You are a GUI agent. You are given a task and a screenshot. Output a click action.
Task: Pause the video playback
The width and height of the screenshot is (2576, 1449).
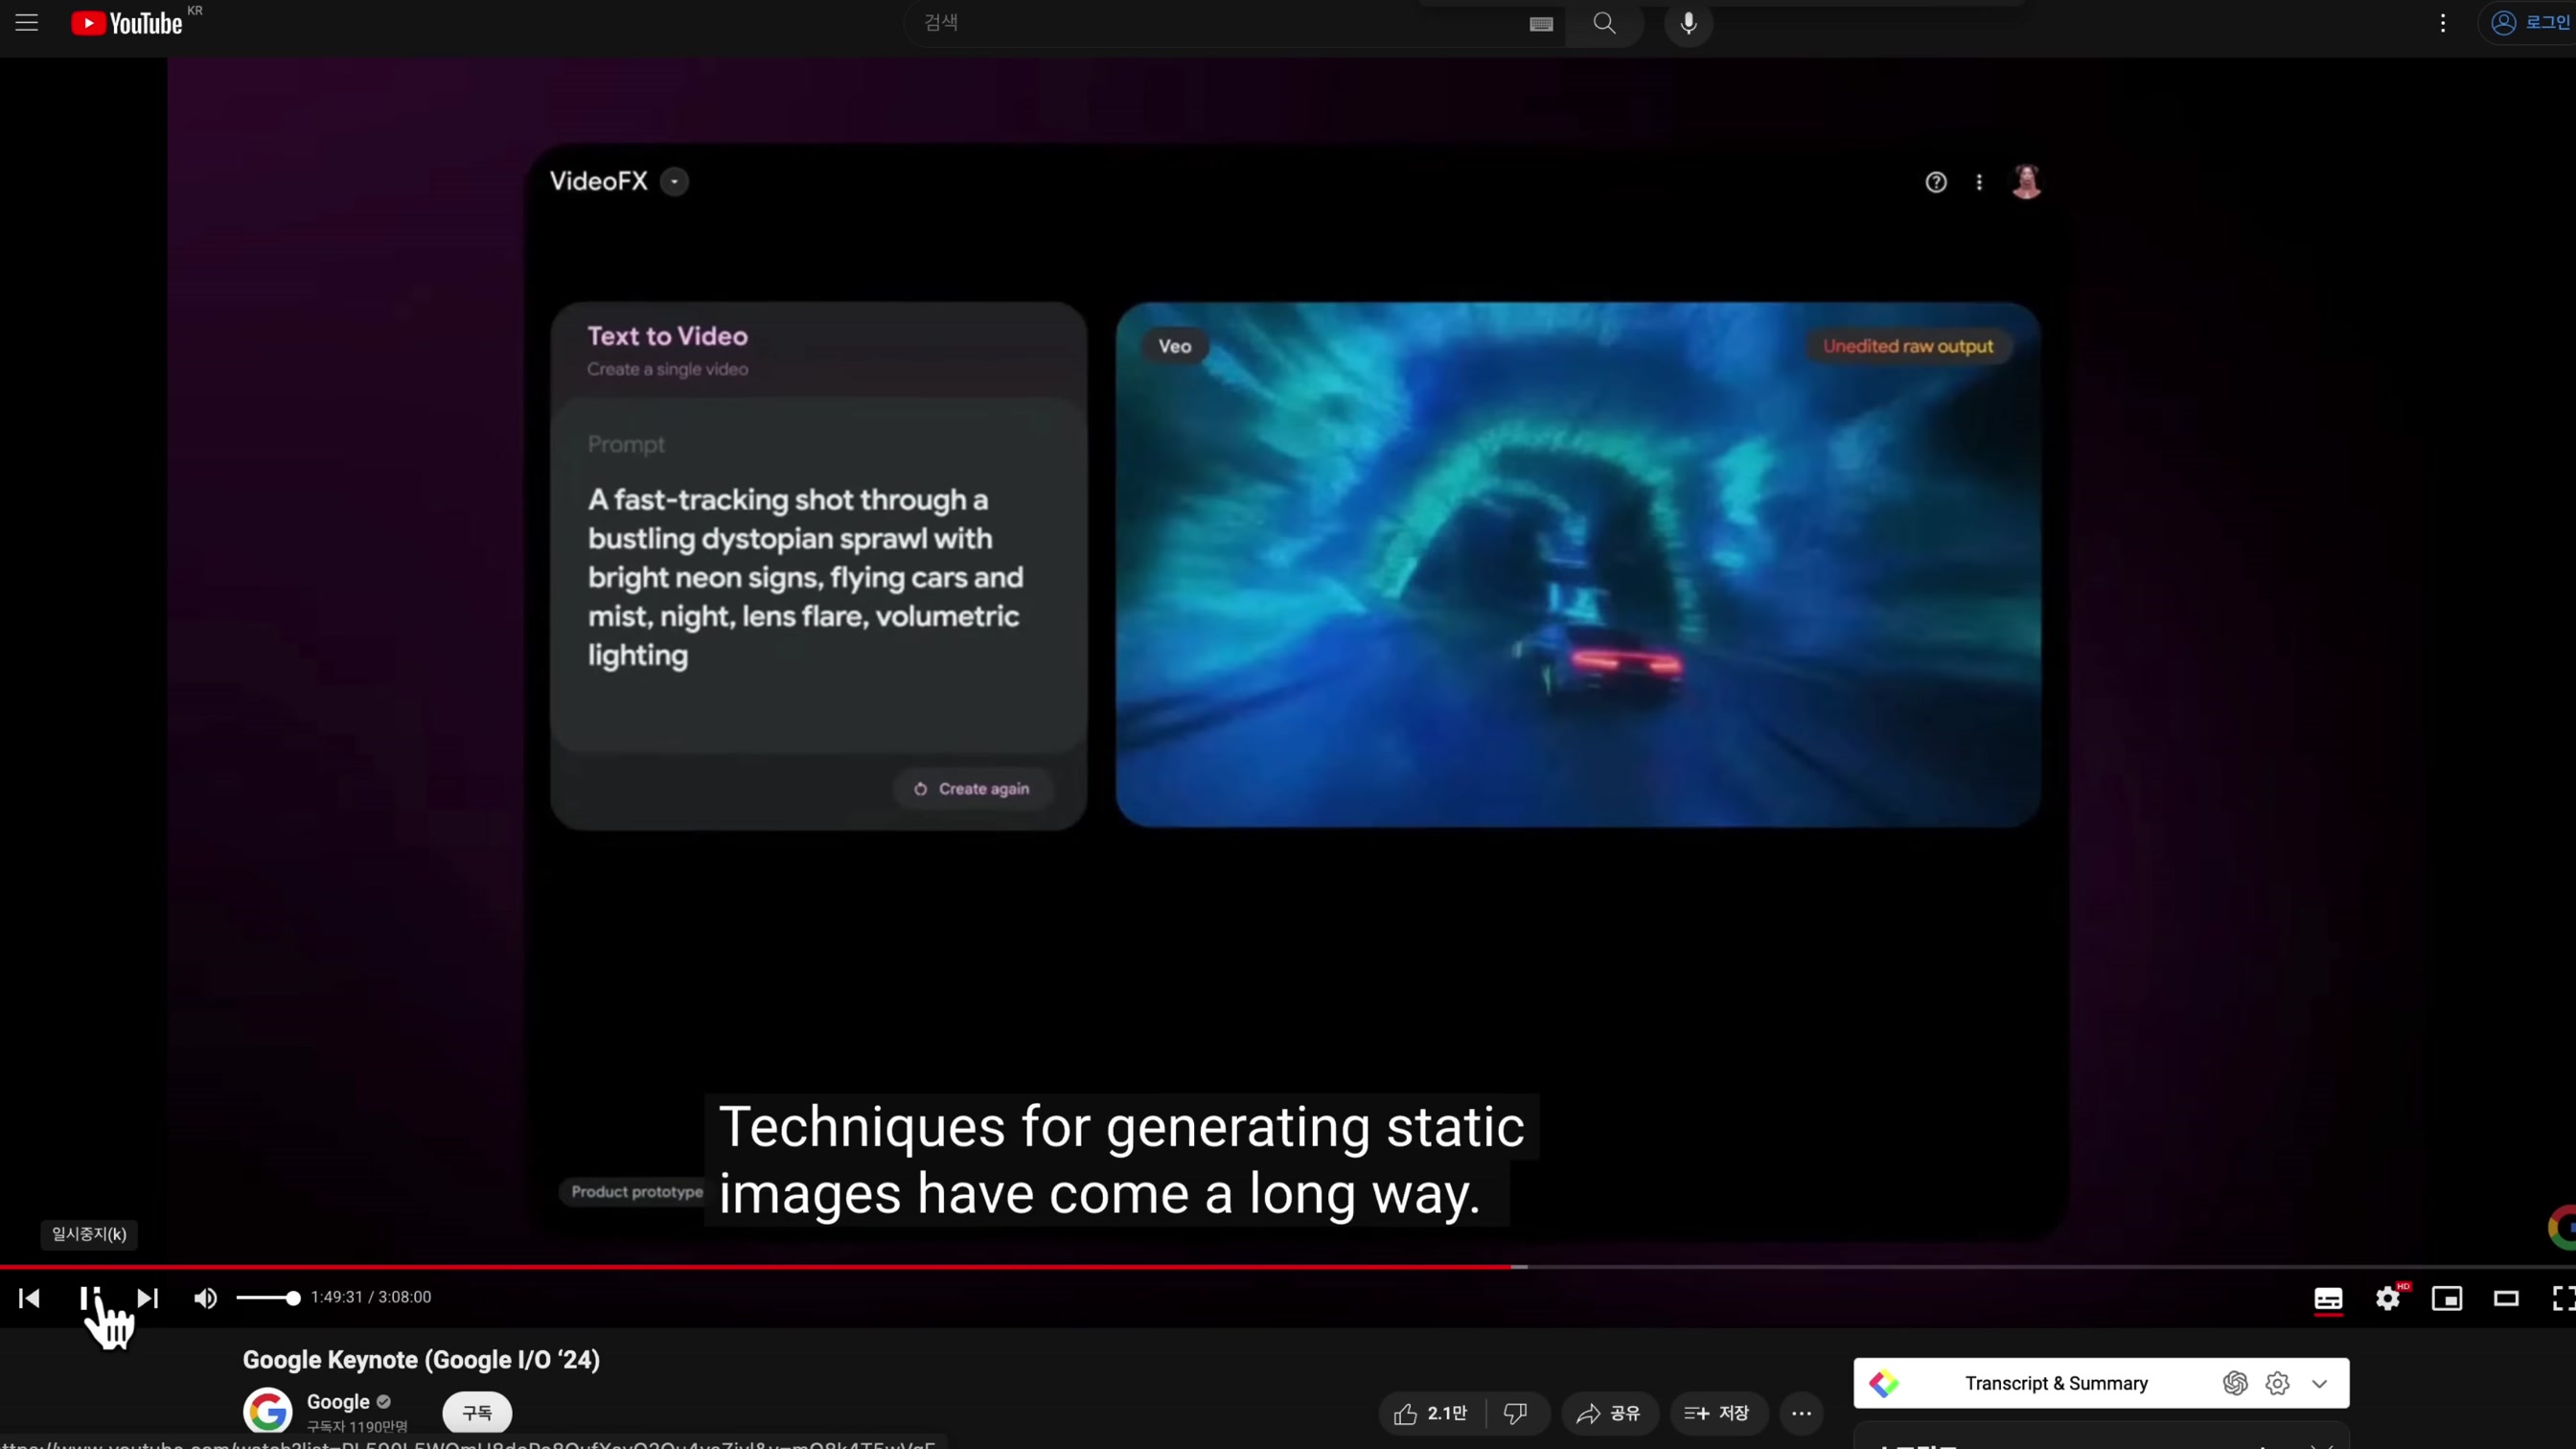(x=90, y=1298)
